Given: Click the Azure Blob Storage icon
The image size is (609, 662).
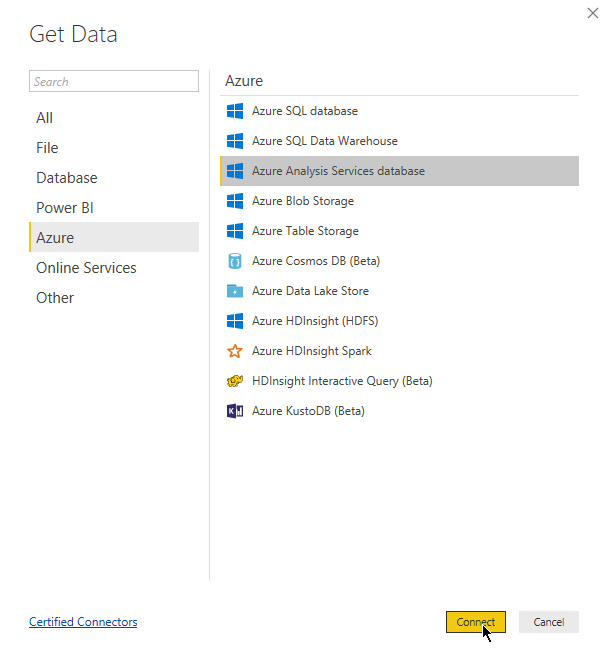Looking at the screenshot, I should 235,201.
